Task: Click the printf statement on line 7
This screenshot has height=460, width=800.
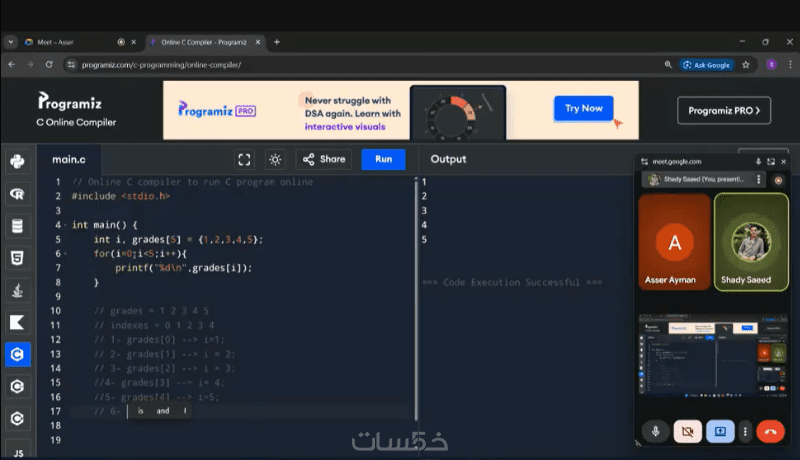Action: [183, 268]
